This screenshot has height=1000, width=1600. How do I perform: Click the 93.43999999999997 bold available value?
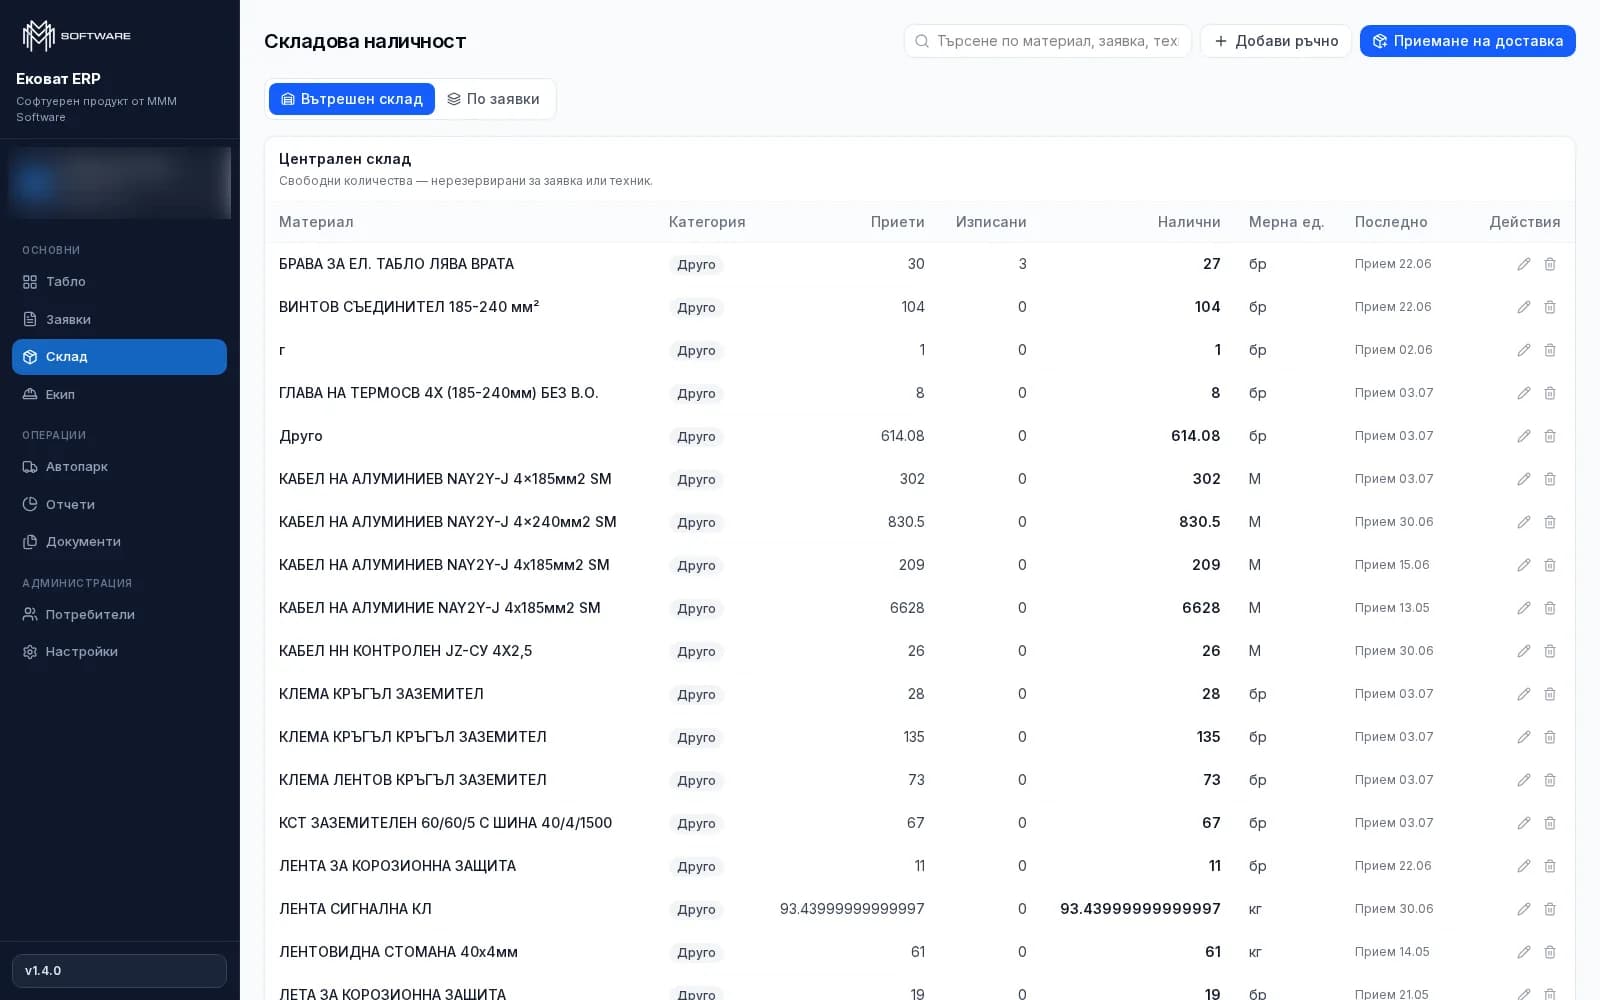pyautogui.click(x=1140, y=909)
